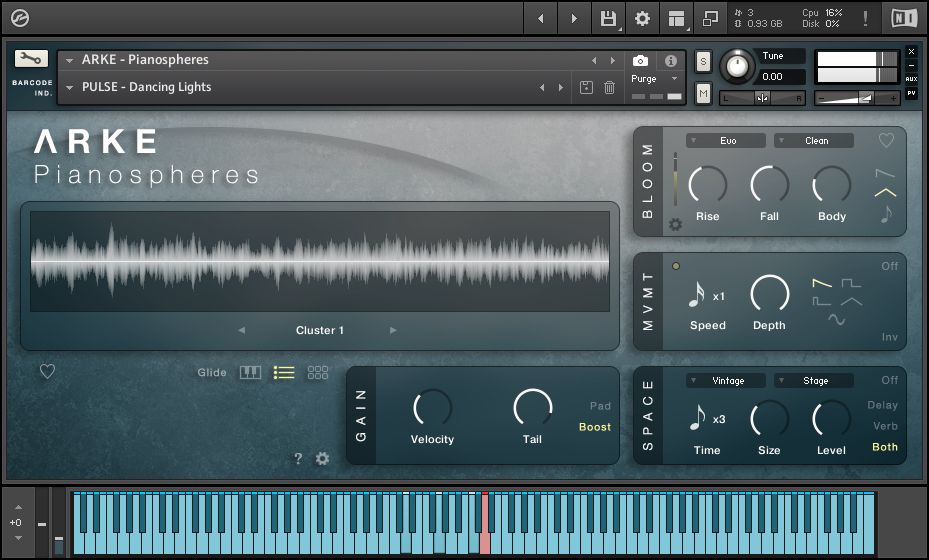This screenshot has width=929, height=560.
Task: Click the Kontakt logo in header
Action: [20, 18]
